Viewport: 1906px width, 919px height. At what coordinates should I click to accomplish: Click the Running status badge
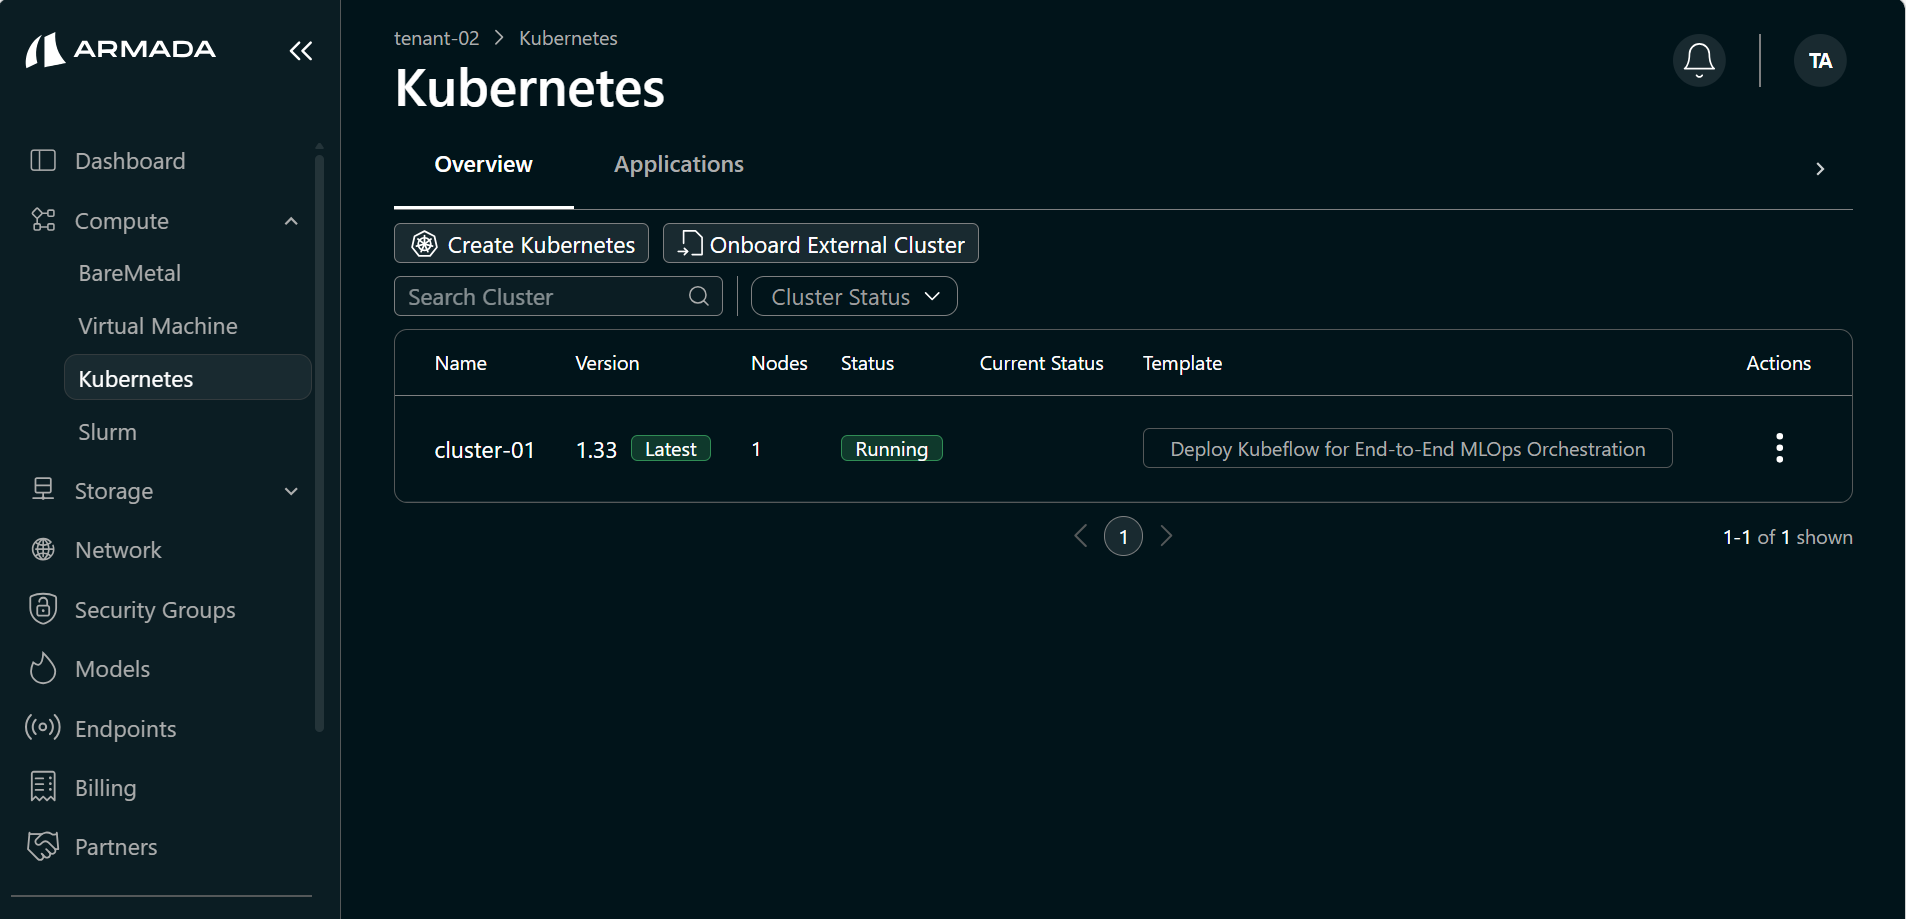(x=891, y=449)
